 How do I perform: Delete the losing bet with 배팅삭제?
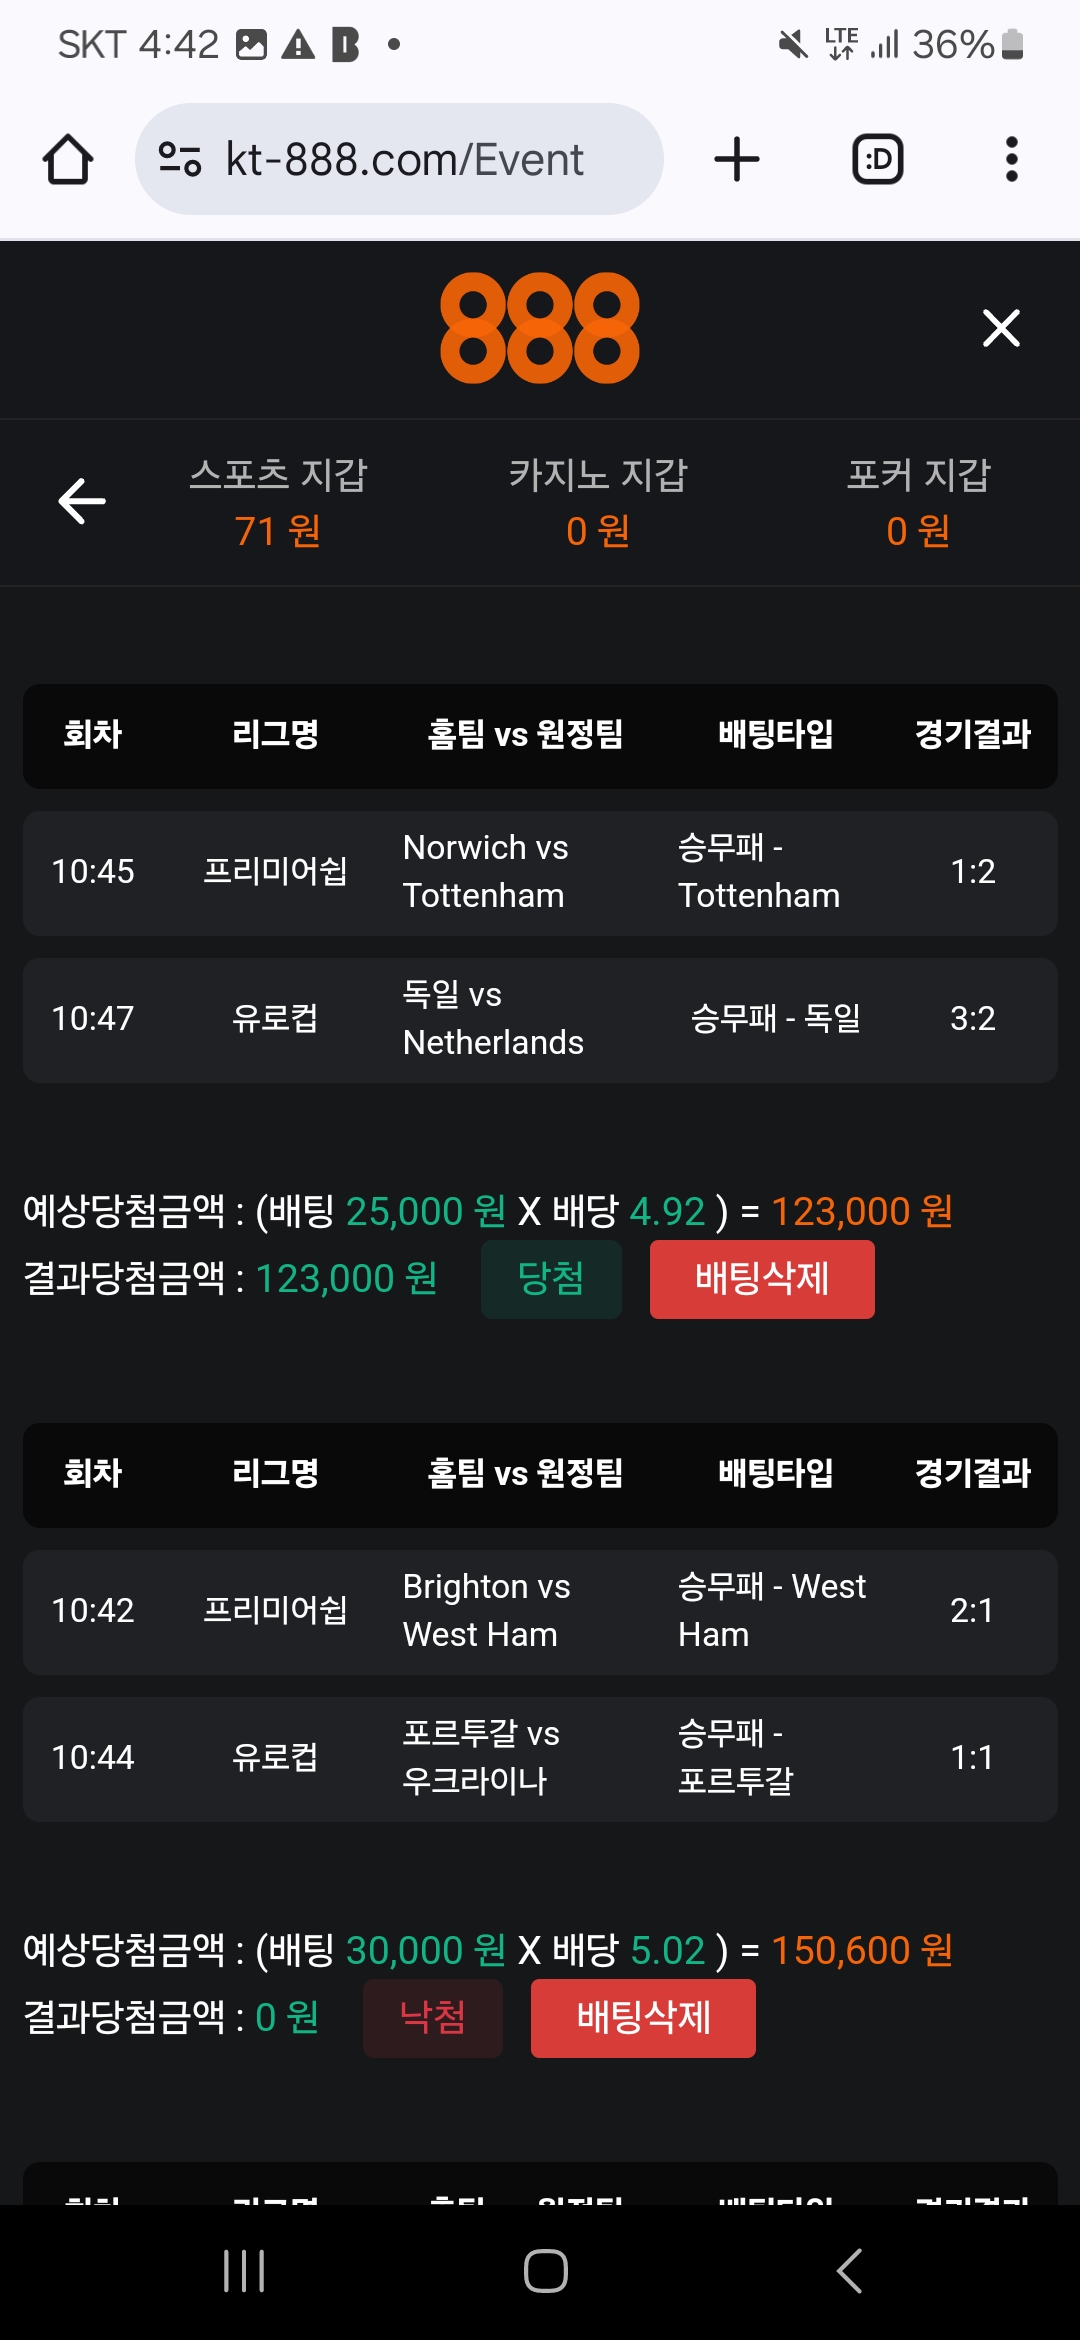[643, 2018]
